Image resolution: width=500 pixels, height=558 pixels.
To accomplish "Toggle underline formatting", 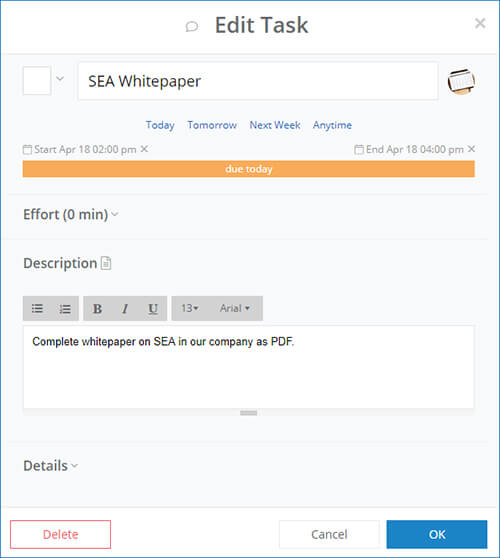I will click(x=153, y=309).
